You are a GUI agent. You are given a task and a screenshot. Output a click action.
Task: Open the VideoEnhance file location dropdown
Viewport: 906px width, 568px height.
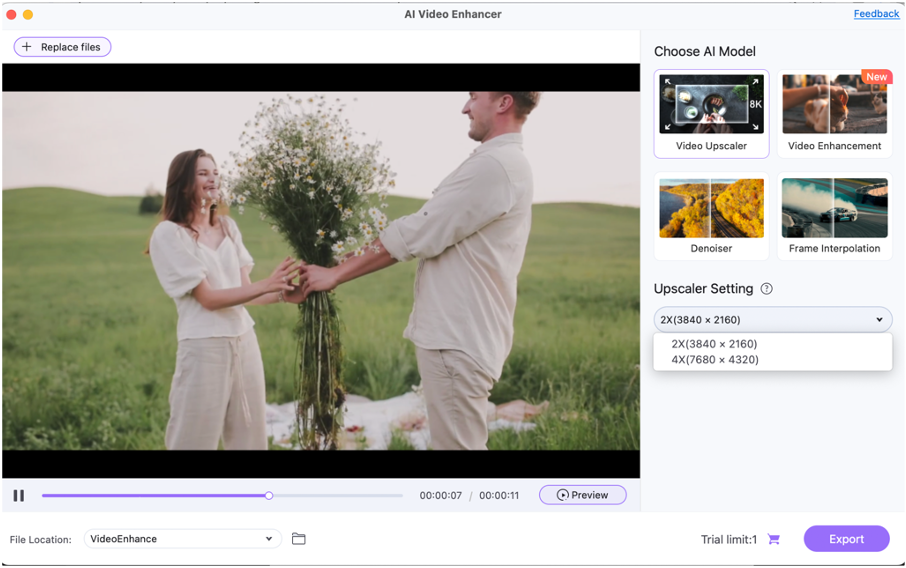point(181,539)
